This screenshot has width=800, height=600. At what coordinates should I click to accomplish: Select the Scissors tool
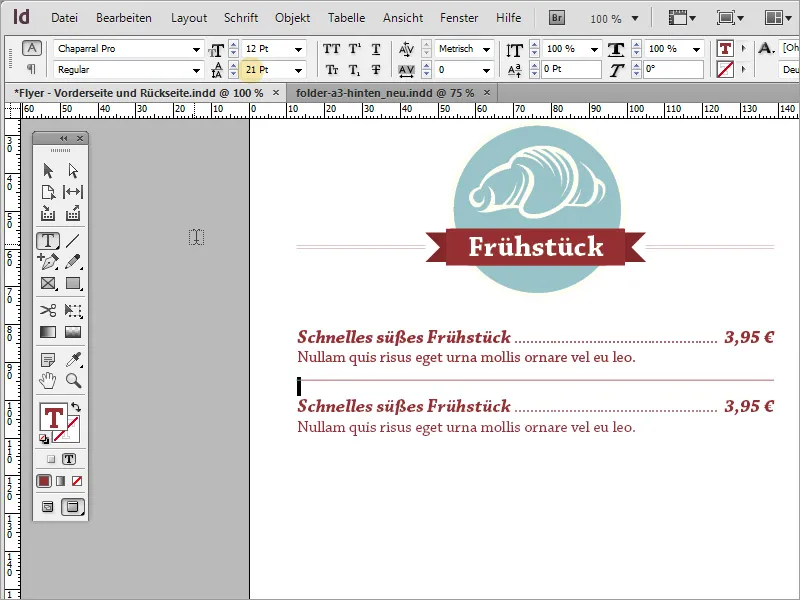(48, 310)
